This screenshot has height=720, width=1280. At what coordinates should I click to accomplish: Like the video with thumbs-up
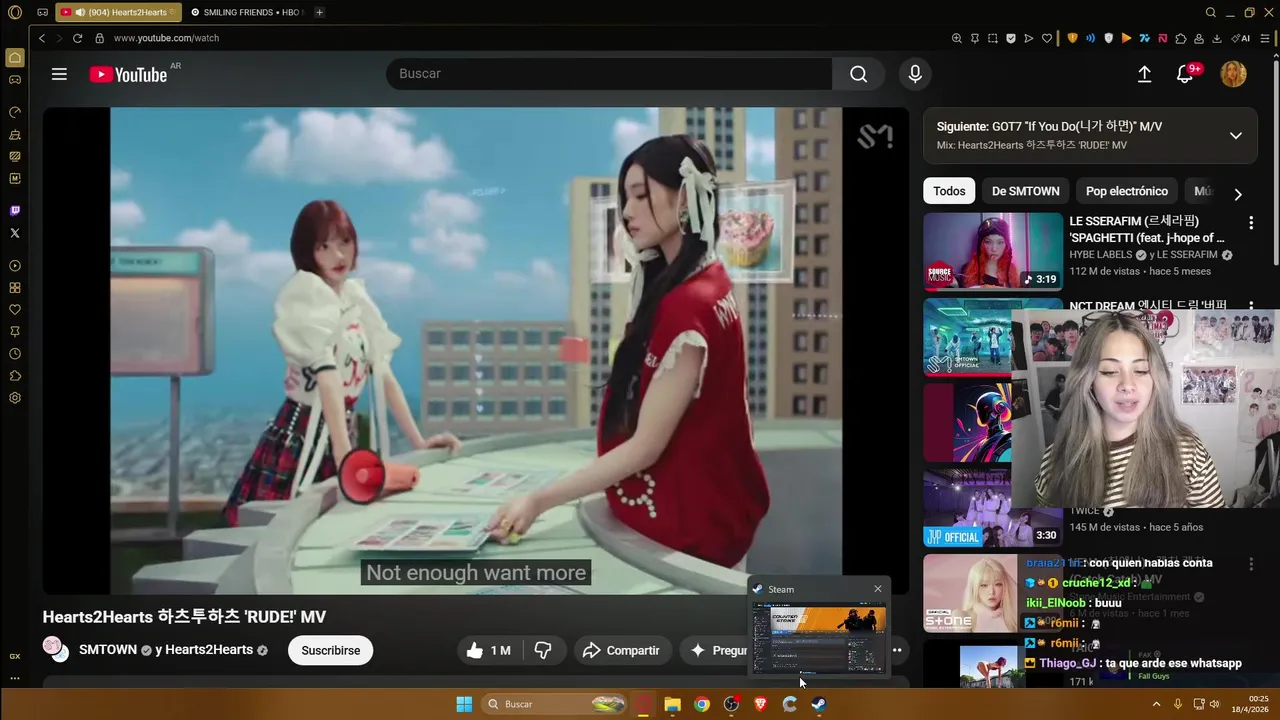(x=488, y=650)
